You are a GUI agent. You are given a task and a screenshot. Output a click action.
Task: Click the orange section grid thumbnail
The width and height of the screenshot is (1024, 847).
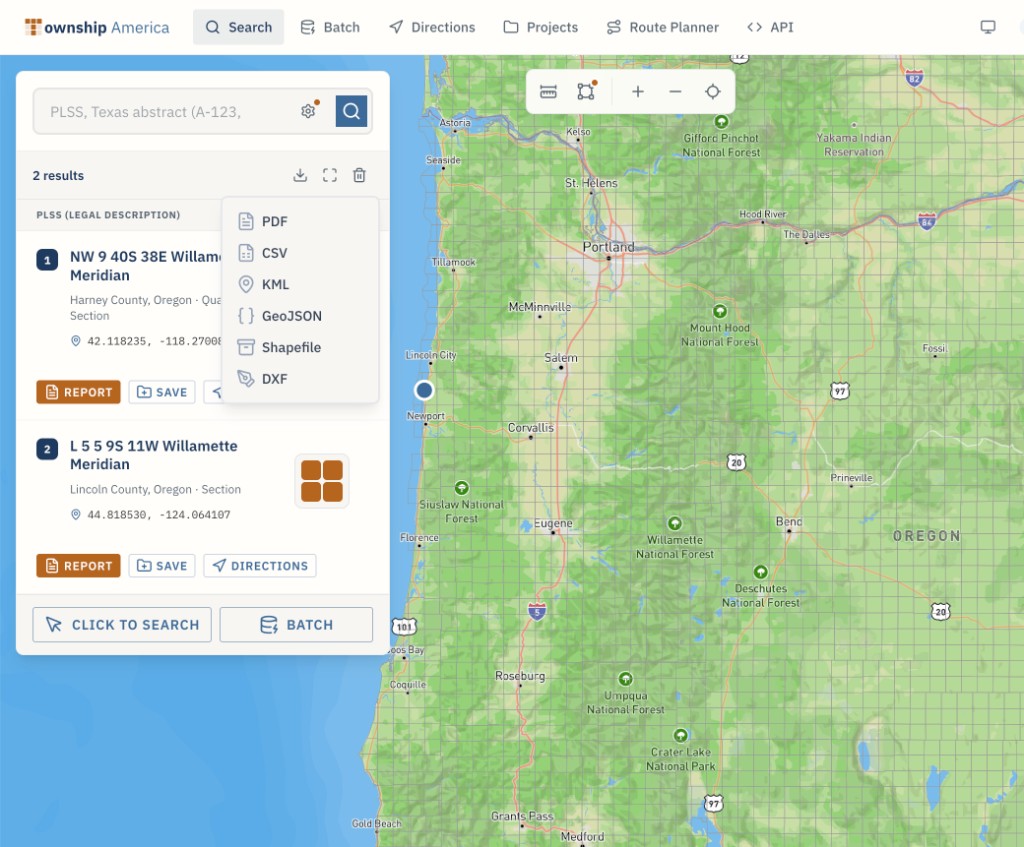point(322,481)
